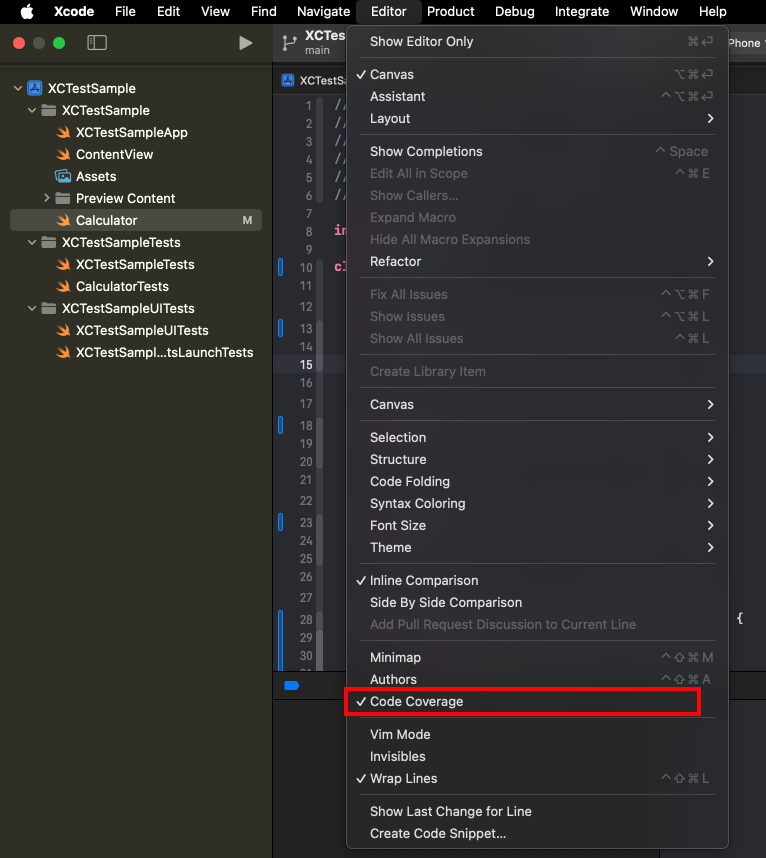Open the Product menu
Viewport: 766px width, 858px height.
(450, 11)
